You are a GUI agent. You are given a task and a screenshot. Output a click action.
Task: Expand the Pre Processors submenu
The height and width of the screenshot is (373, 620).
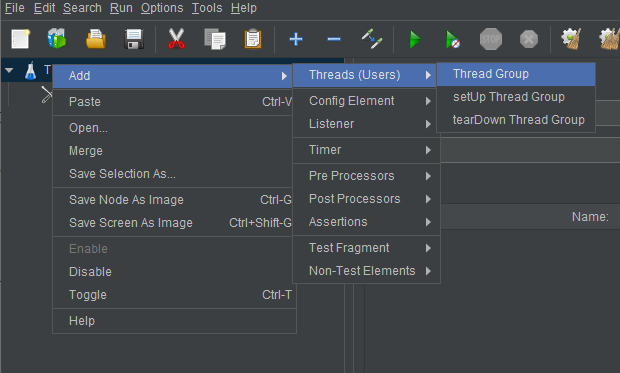click(367, 176)
